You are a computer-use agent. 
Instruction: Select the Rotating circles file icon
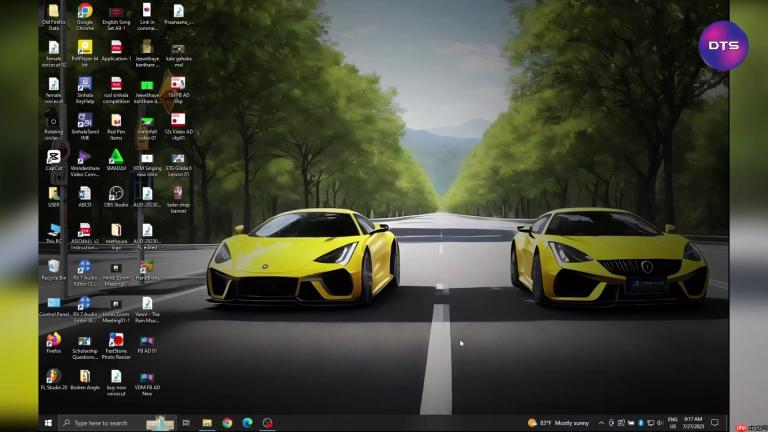point(53,127)
